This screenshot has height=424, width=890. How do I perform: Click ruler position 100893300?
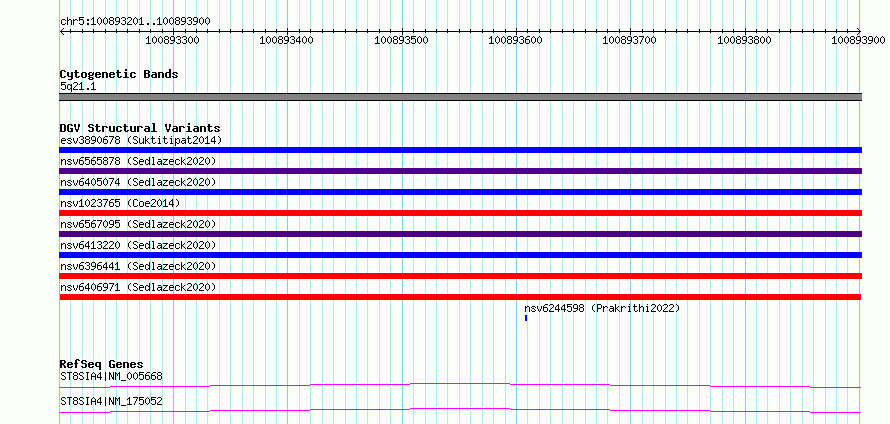point(173,40)
